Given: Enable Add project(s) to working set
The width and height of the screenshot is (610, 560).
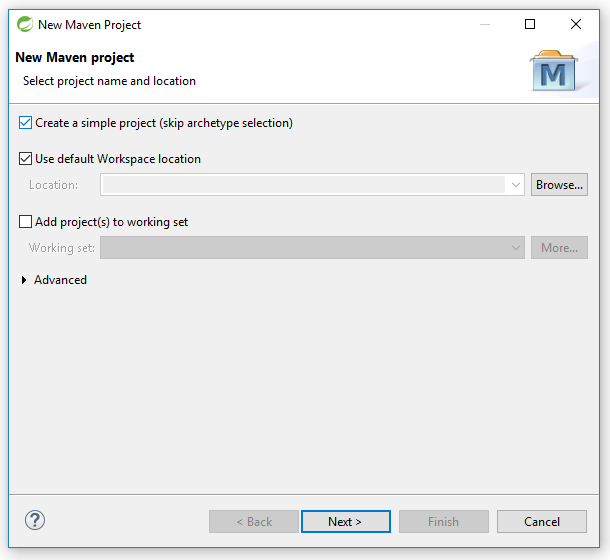Looking at the screenshot, I should pyautogui.click(x=25, y=222).
